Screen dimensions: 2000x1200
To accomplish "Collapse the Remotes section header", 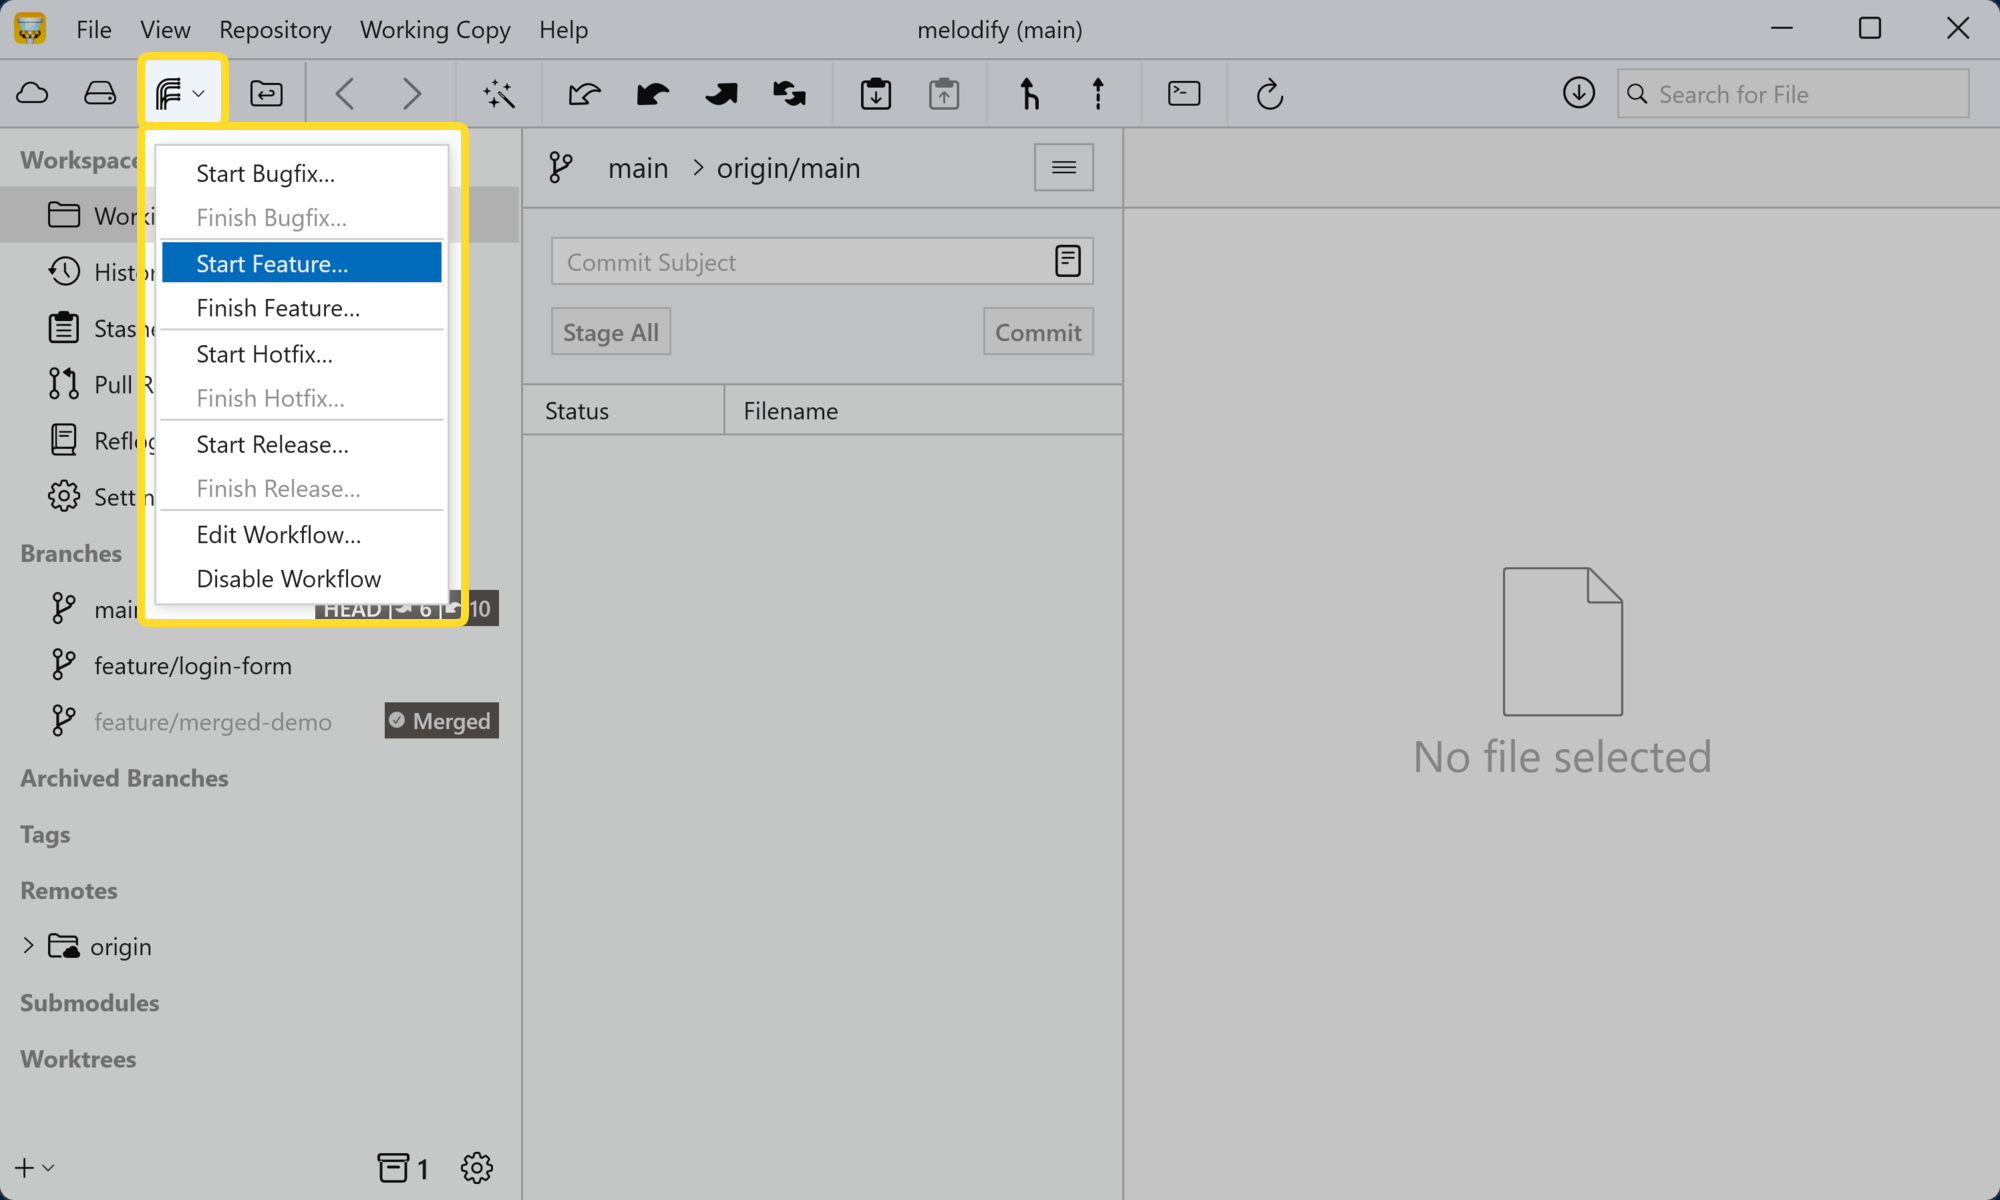I will pyautogui.click(x=69, y=890).
